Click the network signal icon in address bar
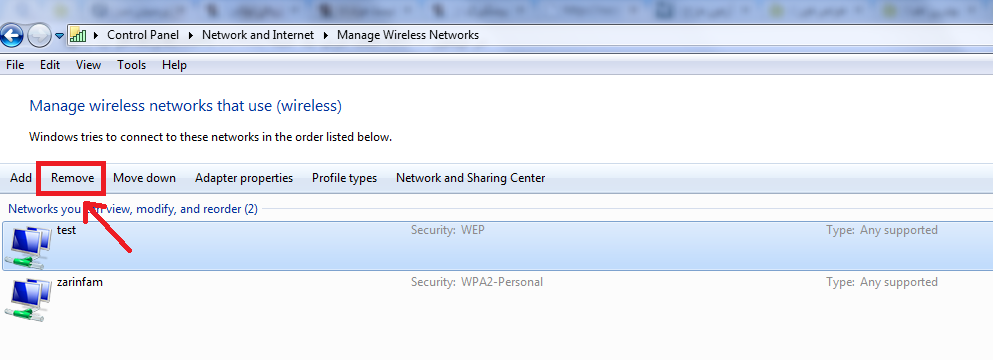The height and width of the screenshot is (360, 997). 78,36
